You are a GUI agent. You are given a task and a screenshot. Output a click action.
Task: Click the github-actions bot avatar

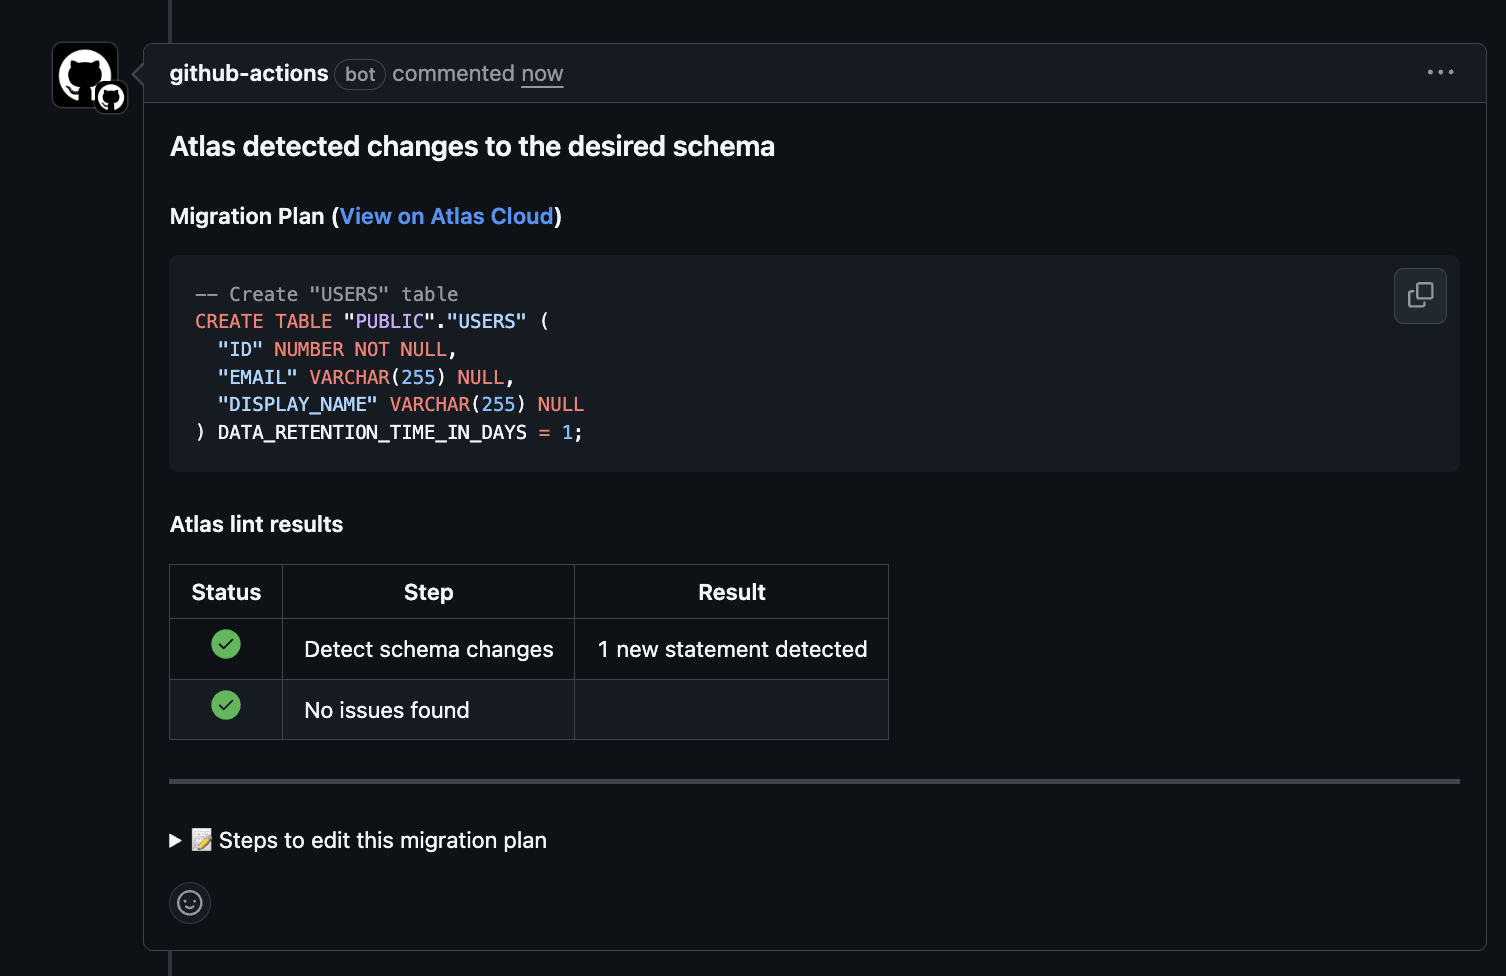(x=85, y=75)
